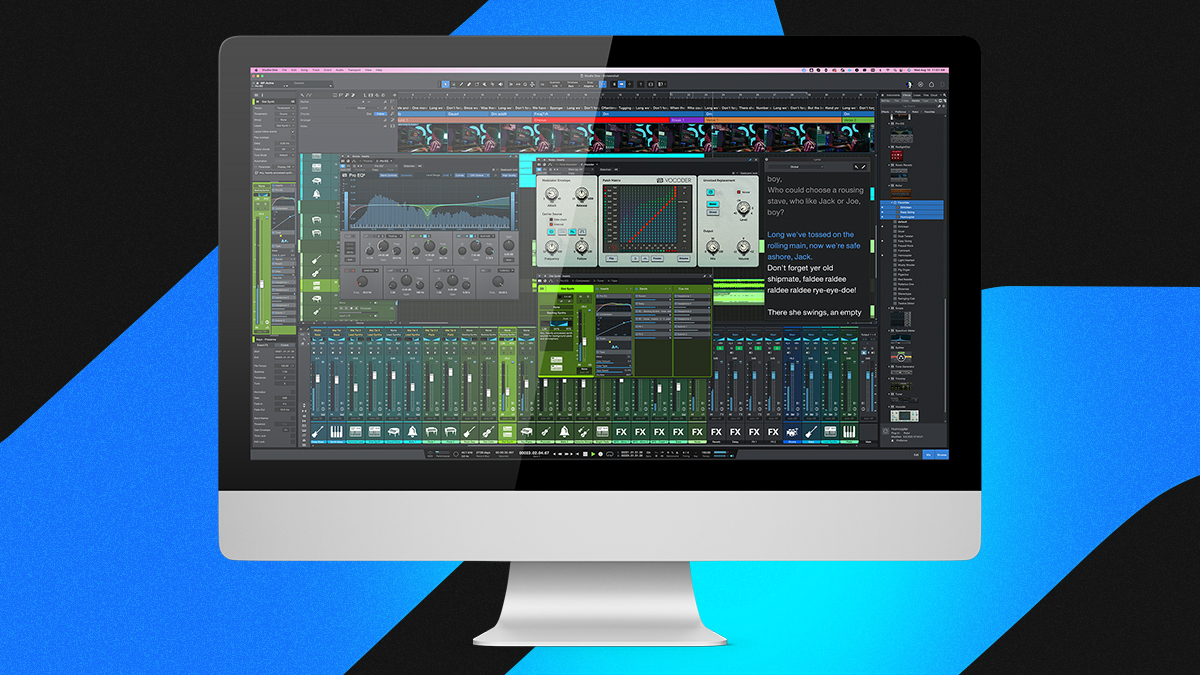
Task: Toggle Band Controls in Pro EQ
Action: [389, 175]
